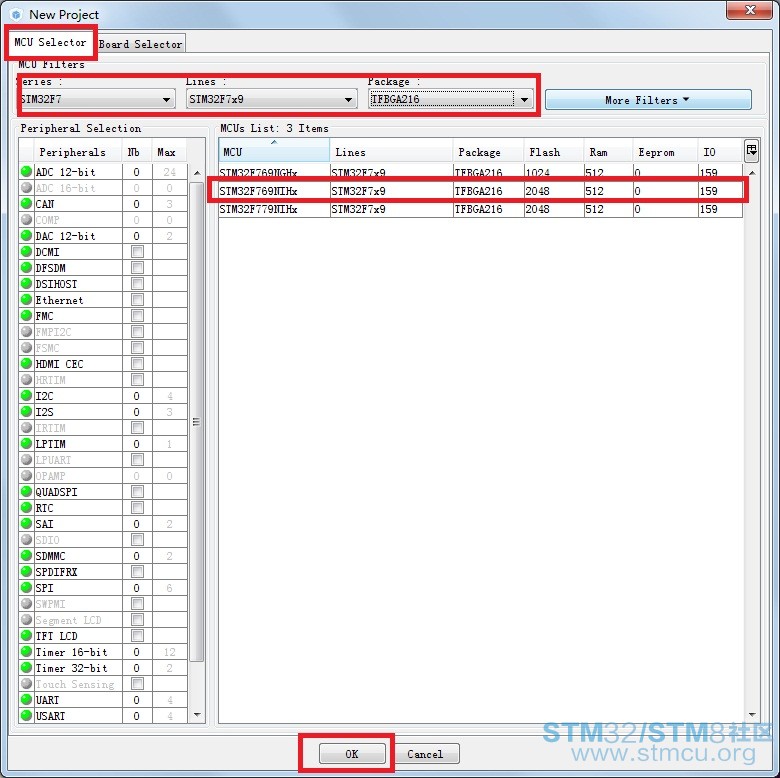Click the green status icon beside DAC 12-bit

pyautogui.click(x=26, y=235)
